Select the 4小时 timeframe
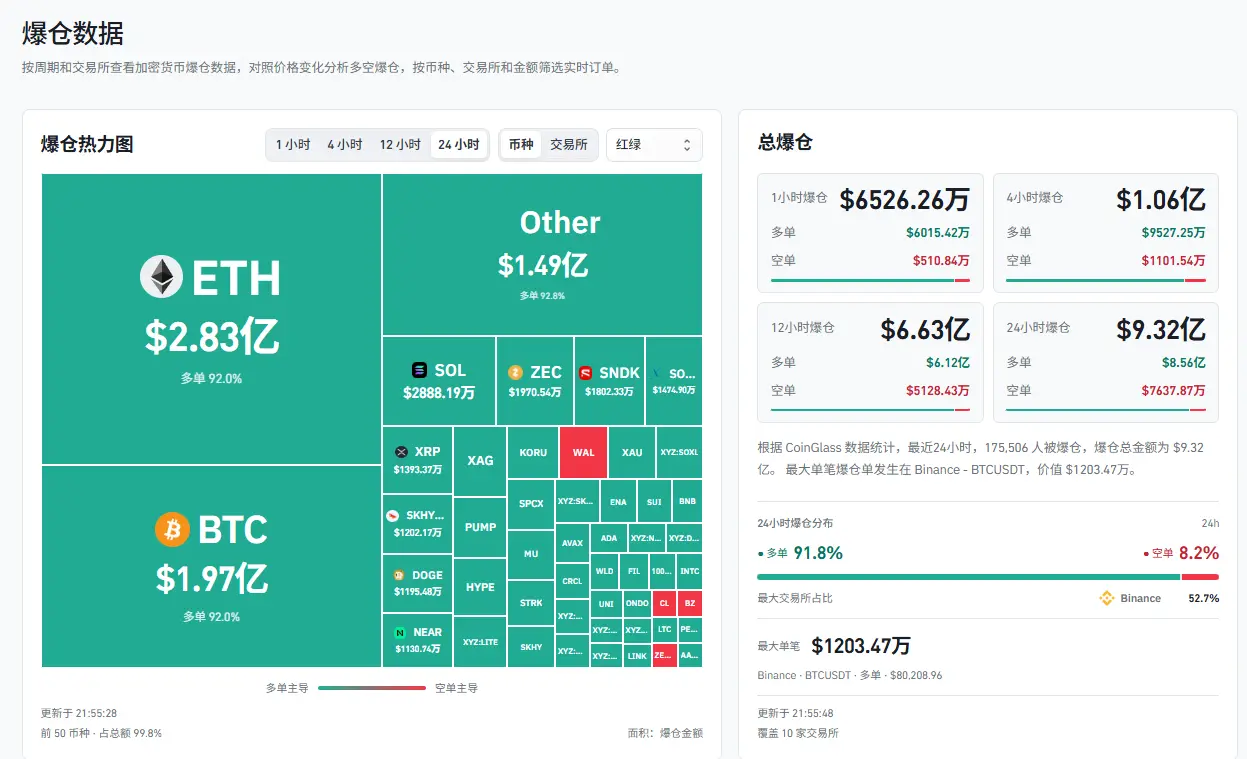The height and width of the screenshot is (759, 1247). (344, 144)
